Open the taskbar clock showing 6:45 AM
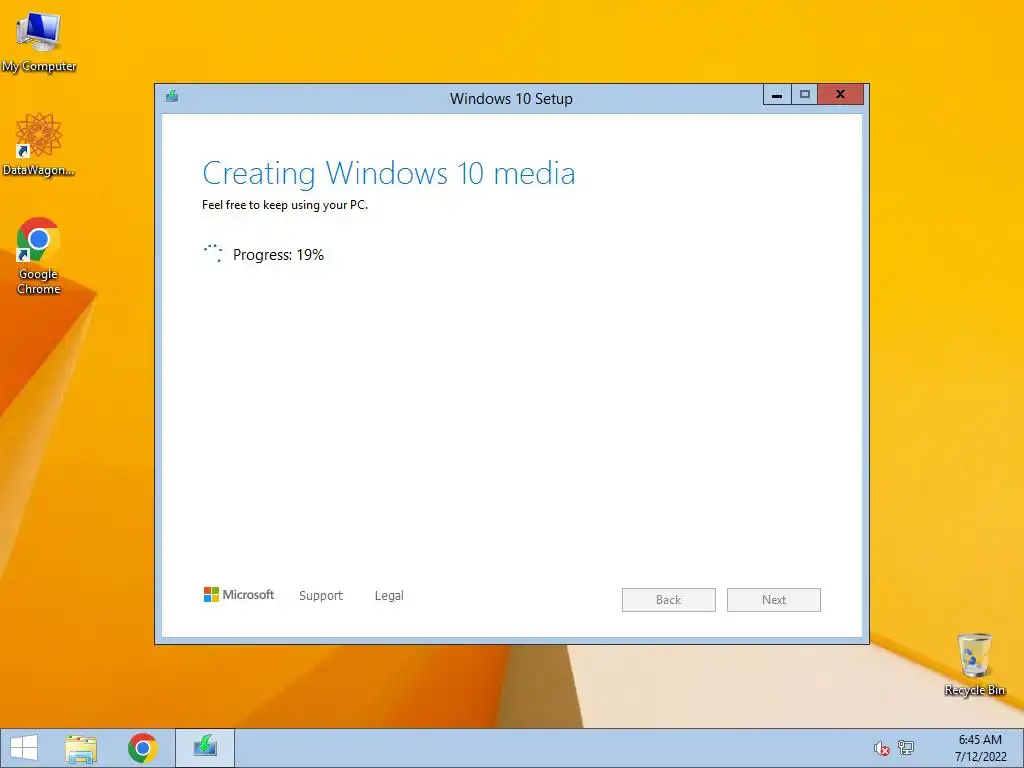Viewport: 1024px width, 768px height. (x=980, y=748)
